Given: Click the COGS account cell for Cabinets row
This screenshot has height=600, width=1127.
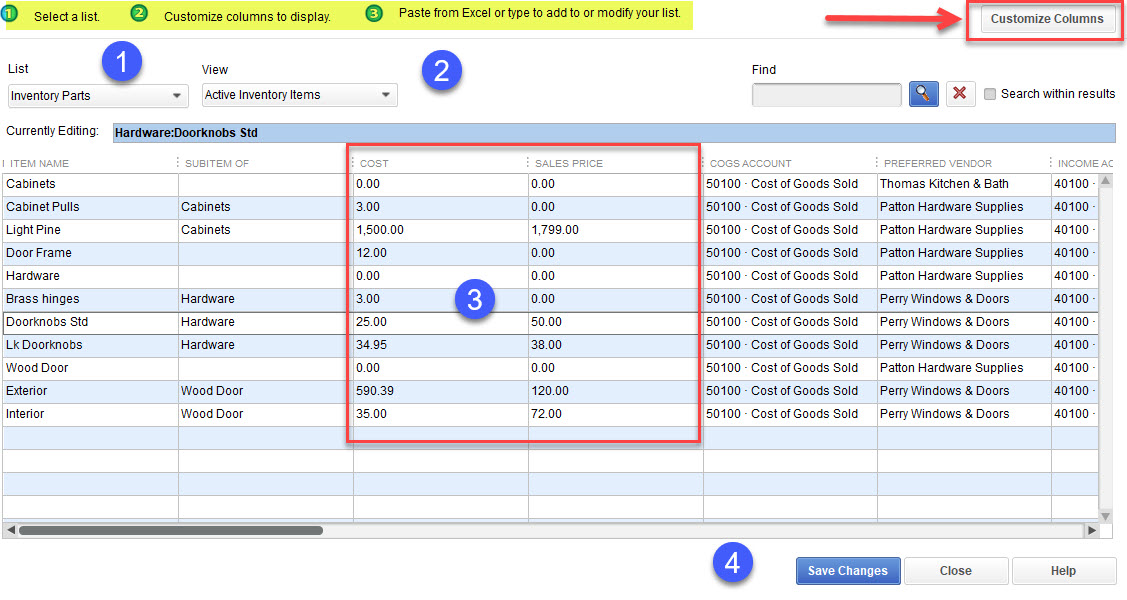Looking at the screenshot, I should 790,184.
